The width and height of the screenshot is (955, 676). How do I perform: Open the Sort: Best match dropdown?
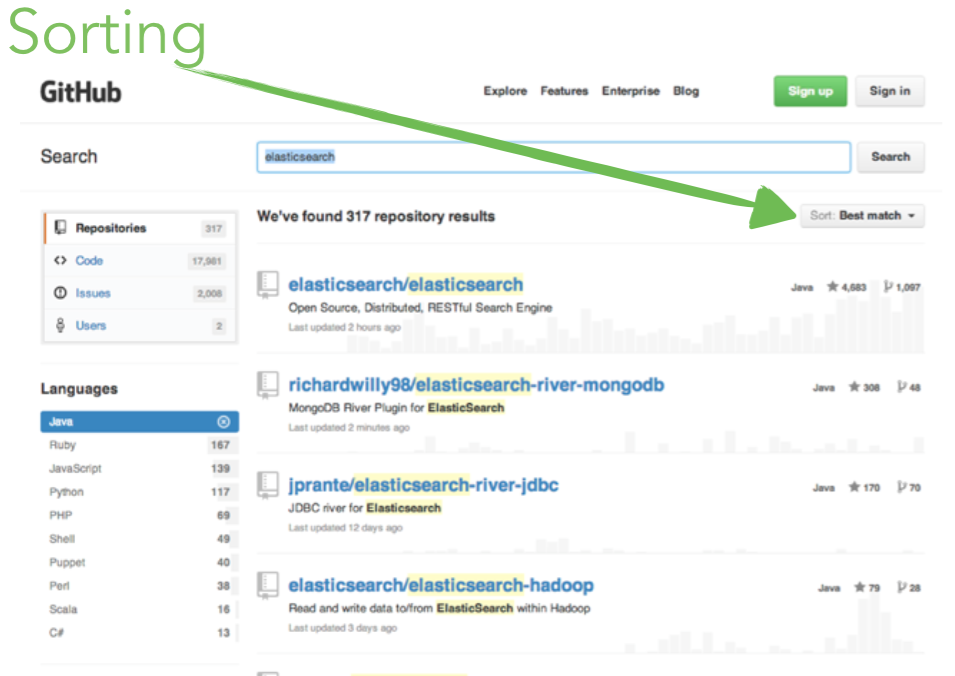(862, 216)
